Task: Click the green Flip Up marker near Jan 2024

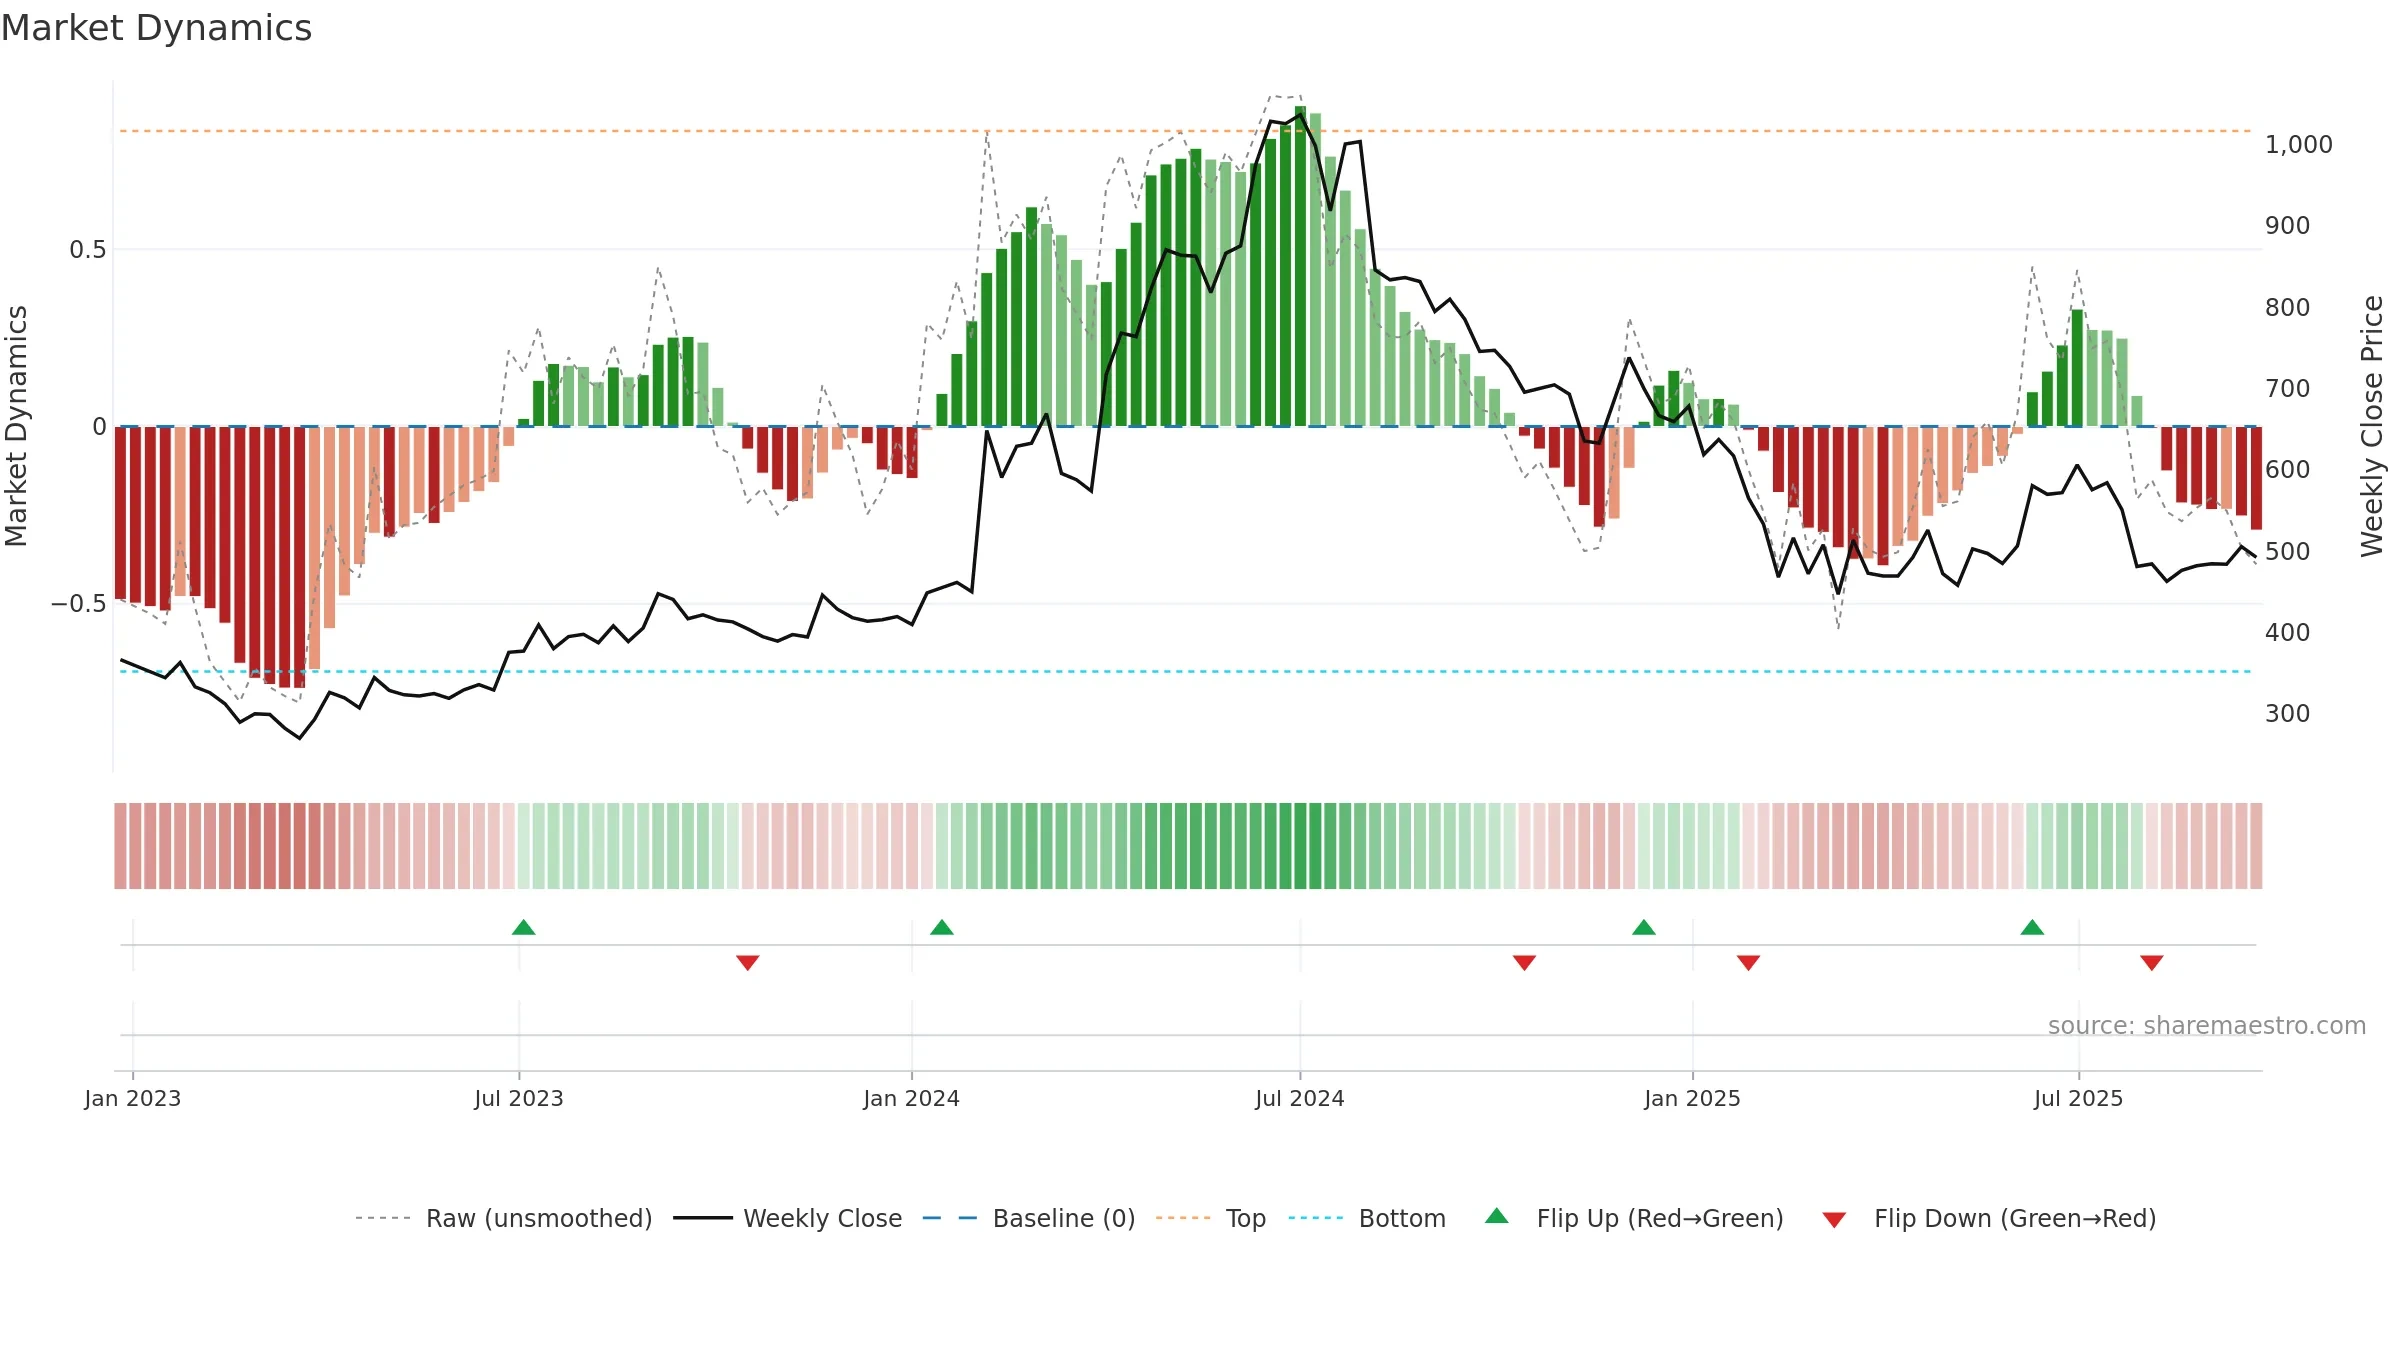Action: click(x=941, y=927)
